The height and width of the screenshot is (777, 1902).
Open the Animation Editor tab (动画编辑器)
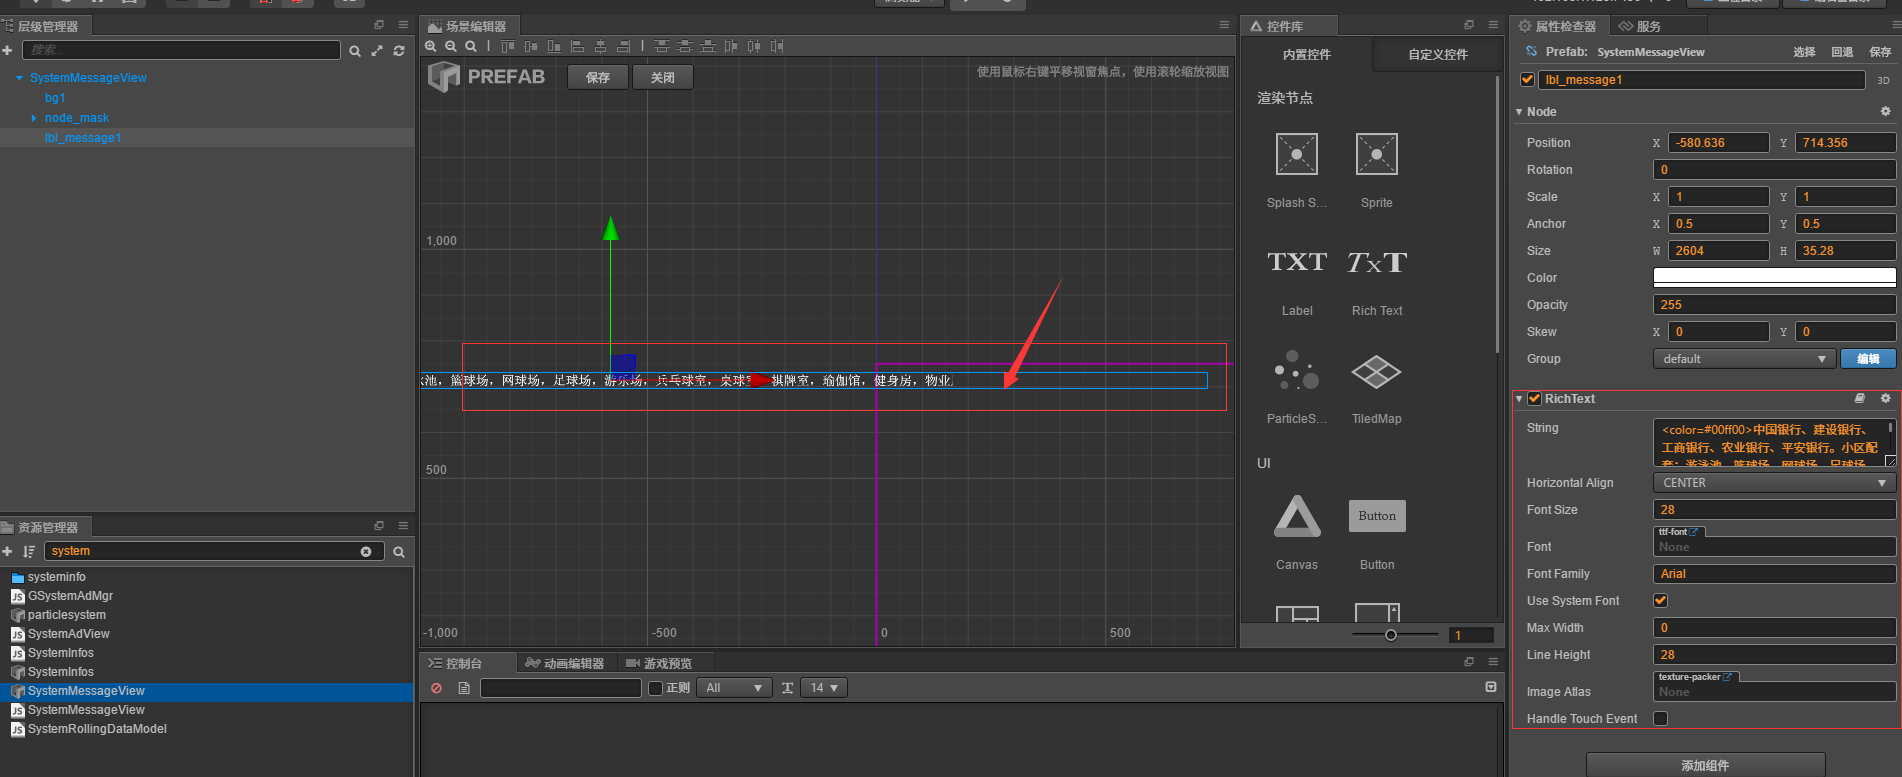565,663
